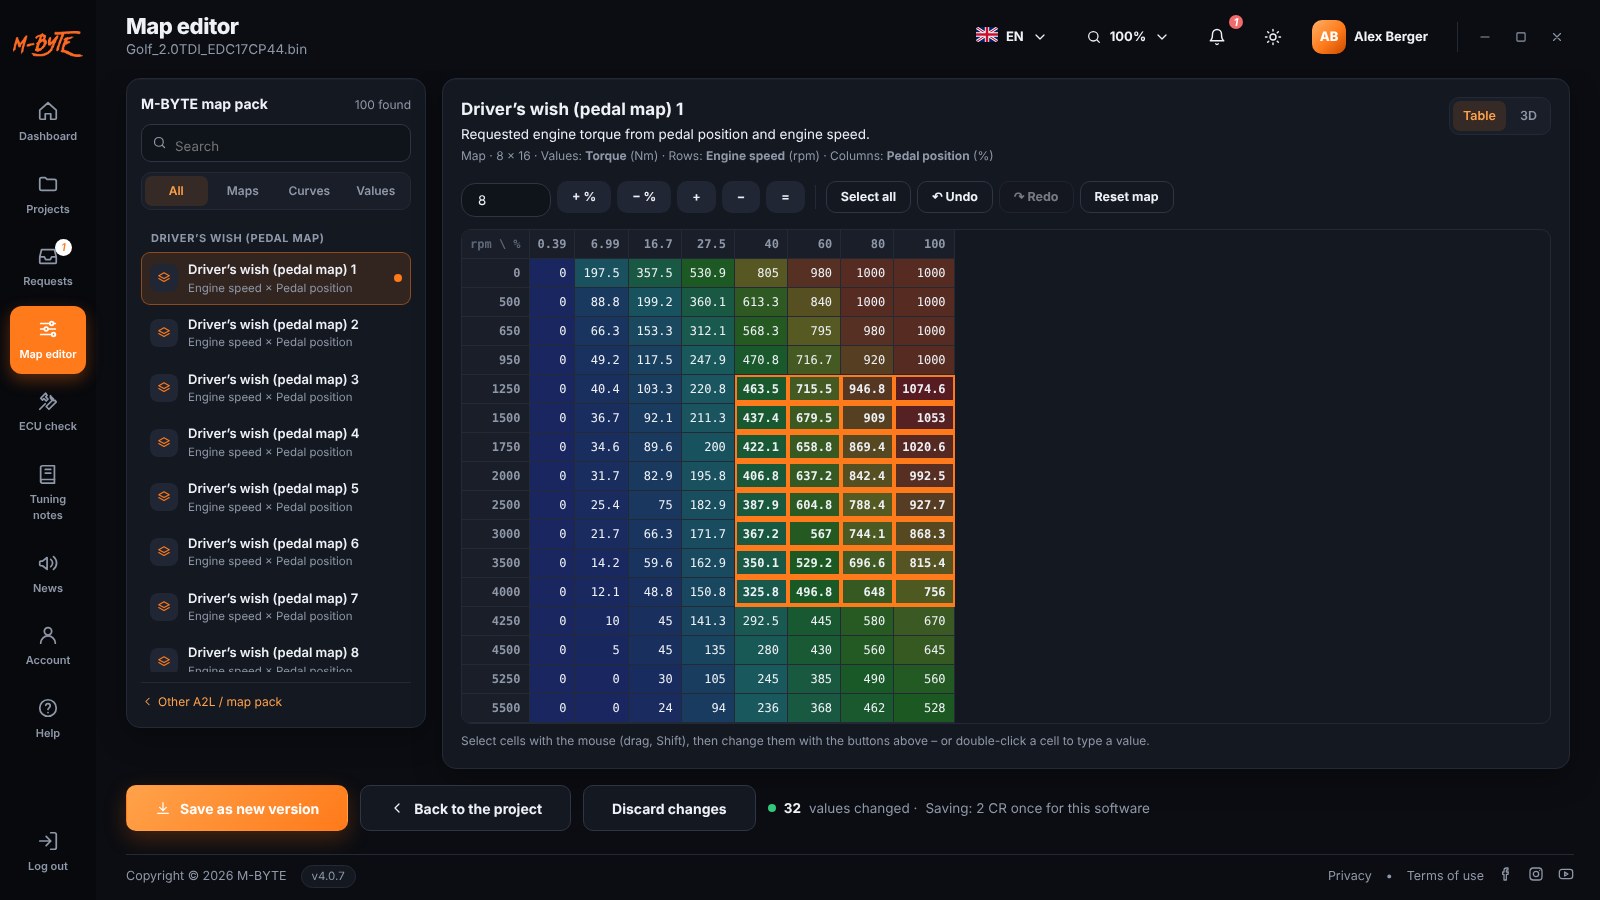Undo the last map change
Image resolution: width=1600 pixels, height=900 pixels.
pyautogui.click(x=955, y=197)
